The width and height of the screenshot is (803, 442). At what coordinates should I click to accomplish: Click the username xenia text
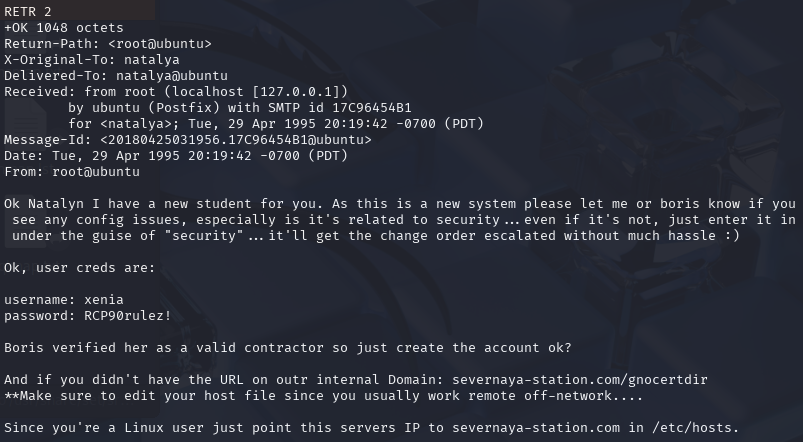64,300
